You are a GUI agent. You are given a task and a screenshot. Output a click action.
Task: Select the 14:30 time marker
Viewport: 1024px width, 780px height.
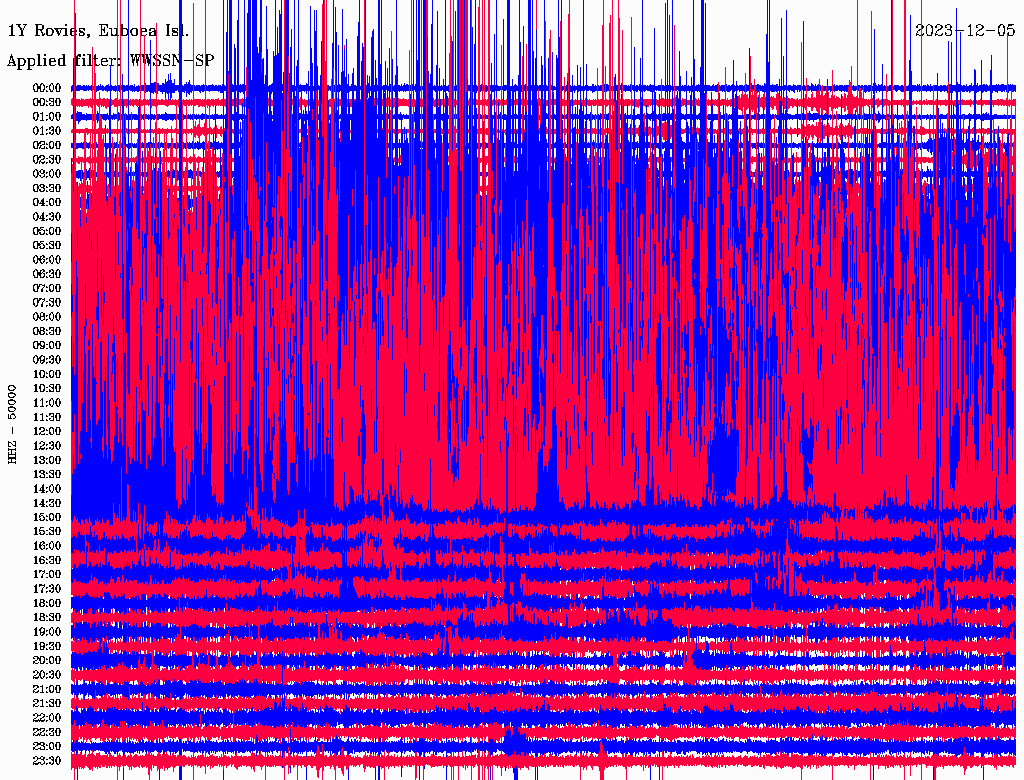[47, 503]
